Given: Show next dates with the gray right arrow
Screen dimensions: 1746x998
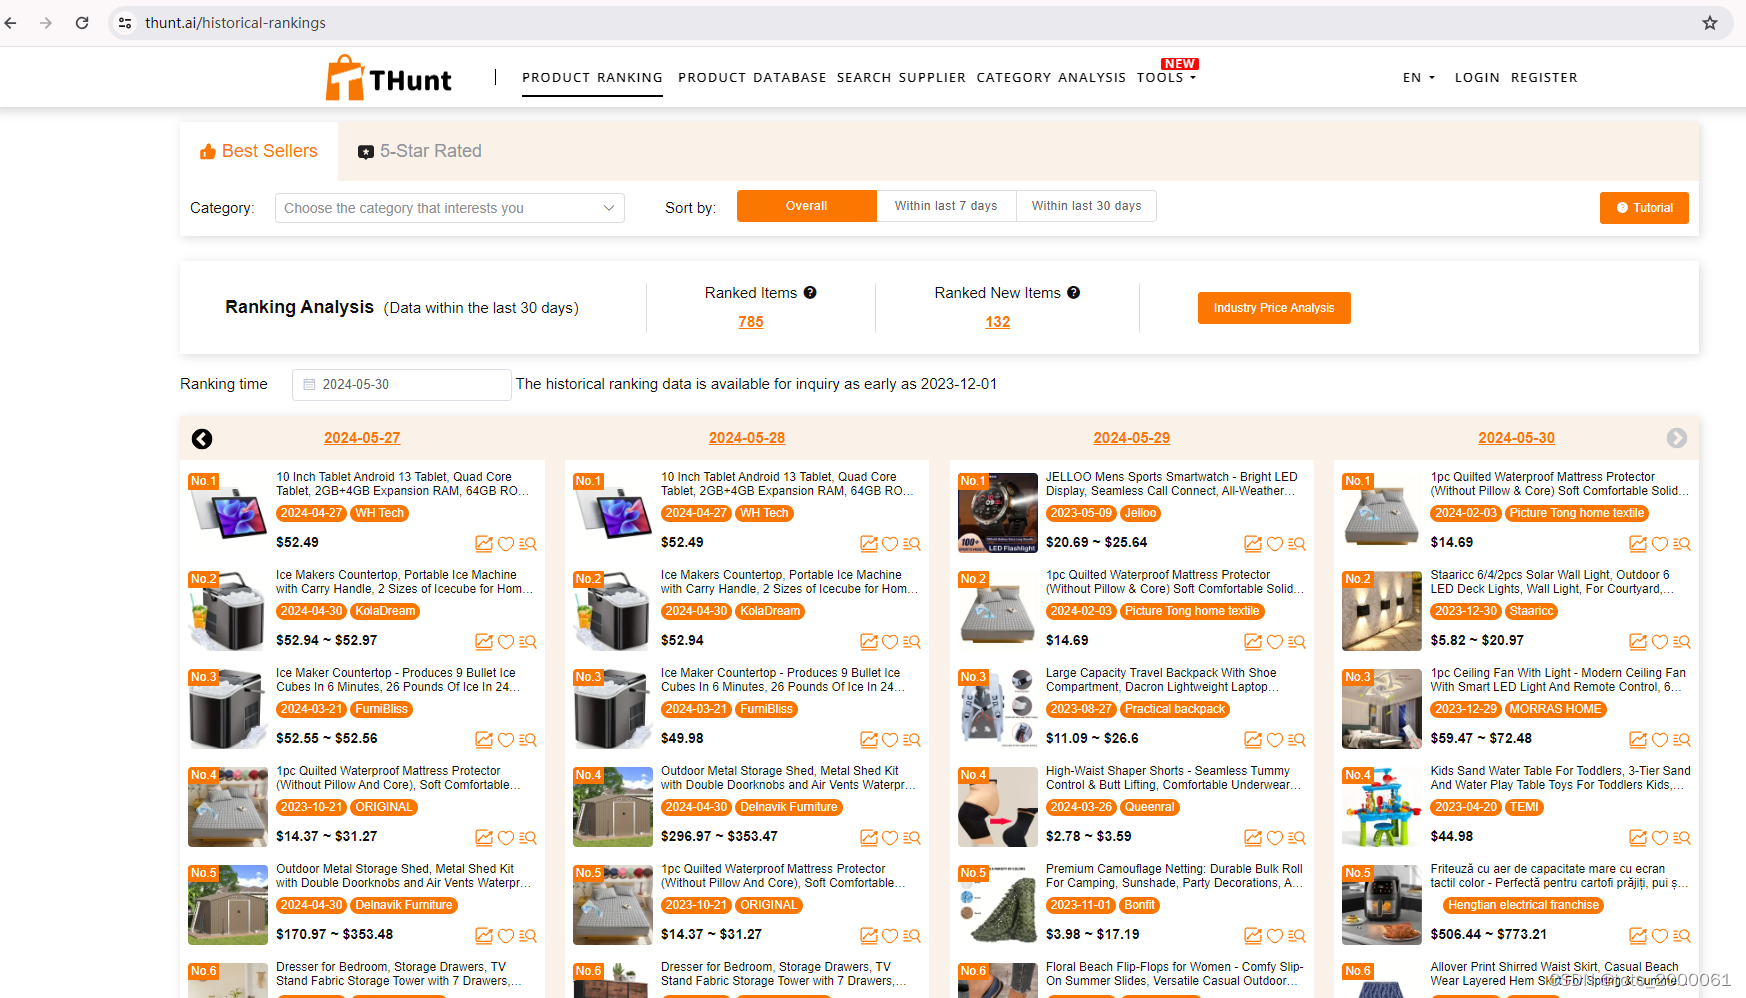Looking at the screenshot, I should (1677, 438).
